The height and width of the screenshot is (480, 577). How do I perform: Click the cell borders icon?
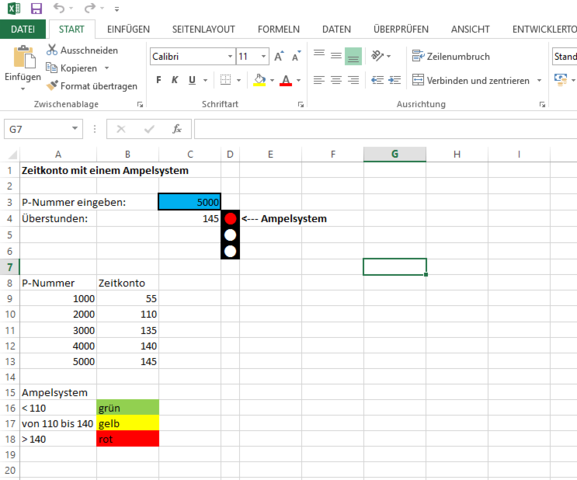pos(225,80)
